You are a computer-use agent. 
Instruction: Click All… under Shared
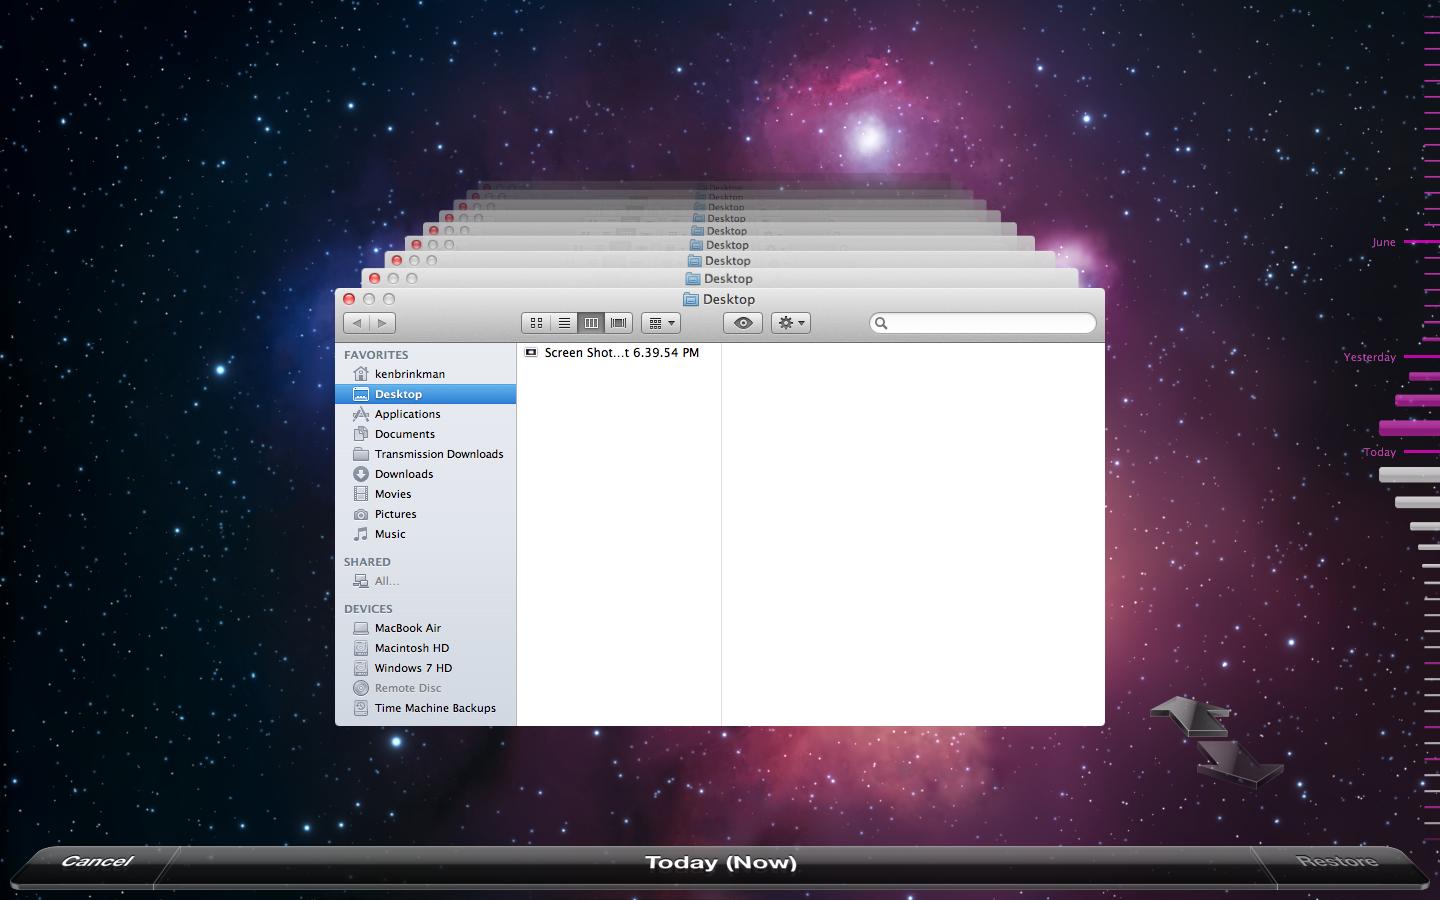click(426, 581)
